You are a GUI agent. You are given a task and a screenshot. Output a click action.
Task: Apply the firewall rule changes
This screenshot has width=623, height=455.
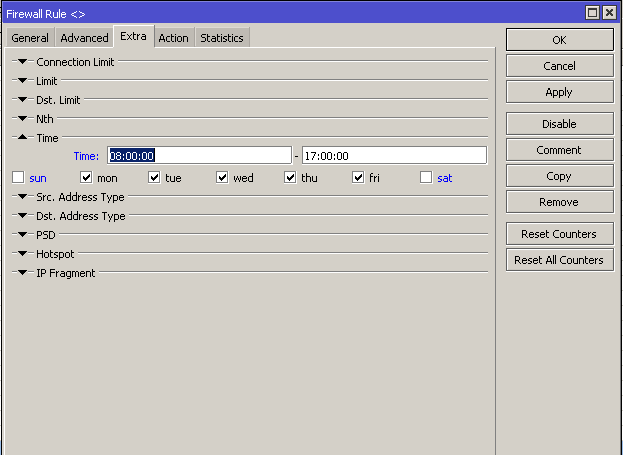[x=559, y=92]
